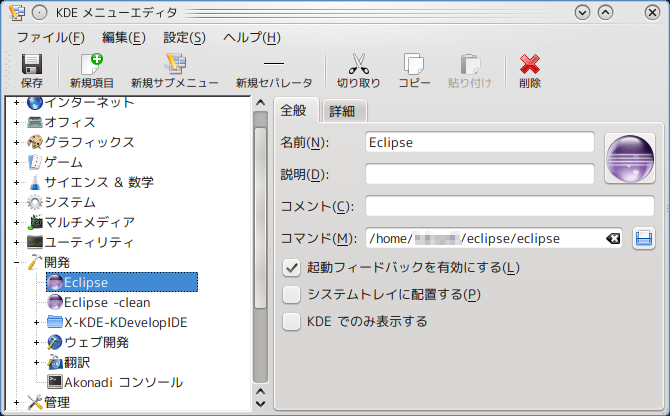The image size is (670, 416).
Task: Clear the command field with the erase icon
Action: pyautogui.click(x=613, y=238)
